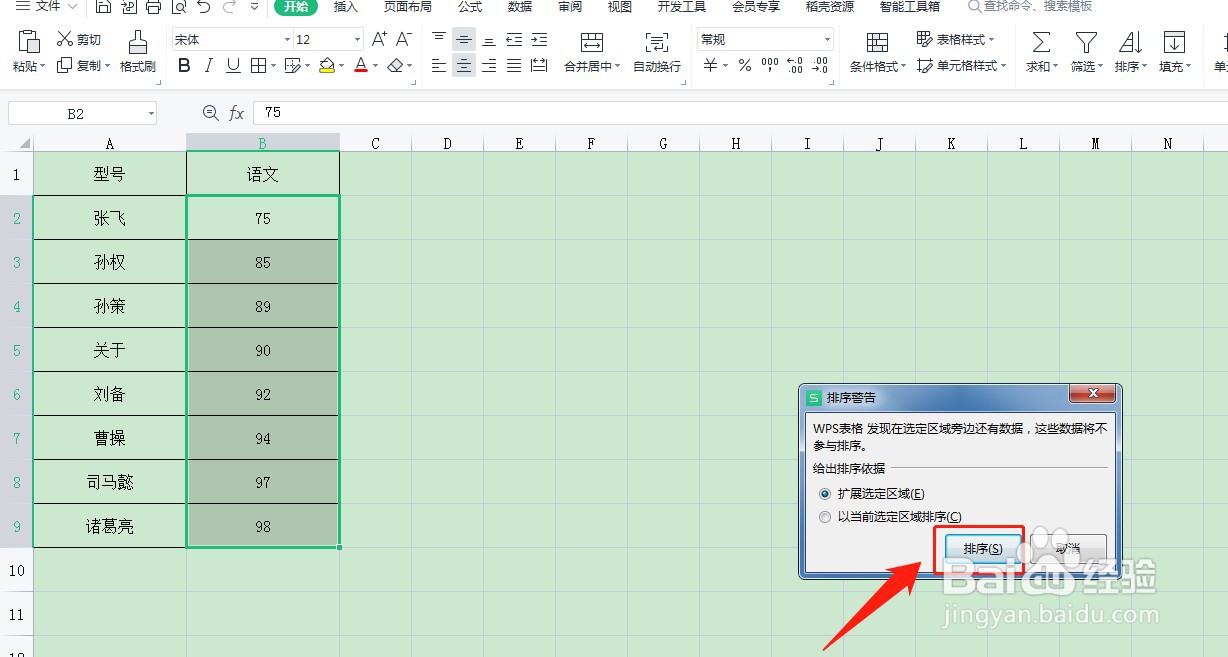Click the Copy (复制) button
Viewport: 1228px width, 657px height.
point(84,66)
